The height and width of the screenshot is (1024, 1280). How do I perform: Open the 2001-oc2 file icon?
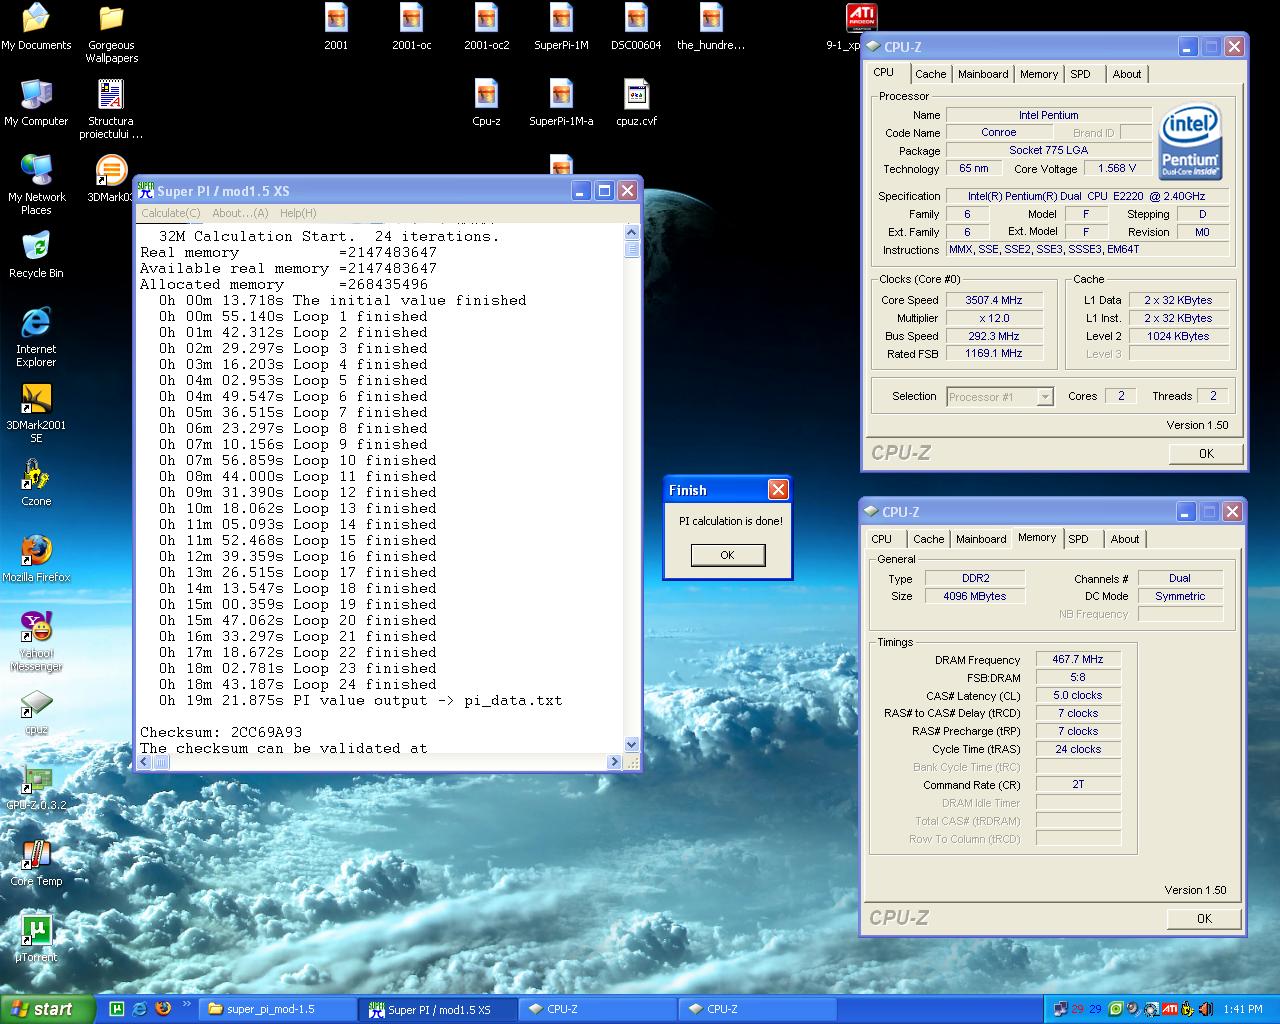click(x=486, y=27)
